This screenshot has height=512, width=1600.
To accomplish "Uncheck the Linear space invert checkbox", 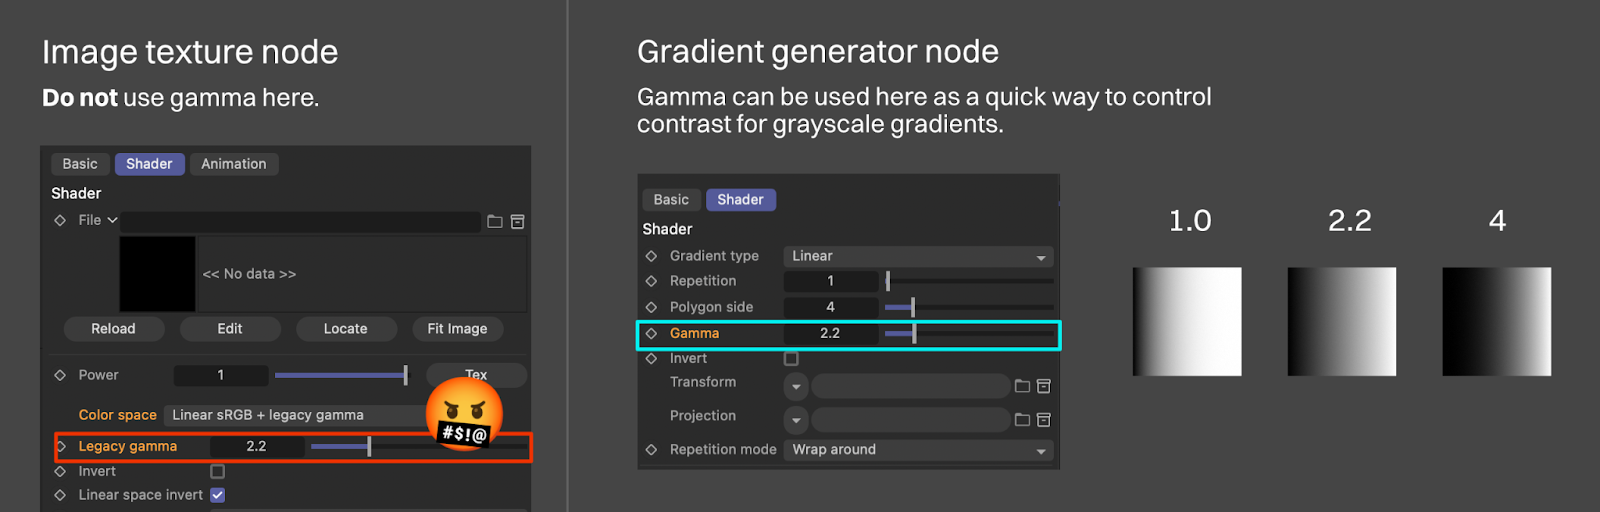I will coord(218,495).
